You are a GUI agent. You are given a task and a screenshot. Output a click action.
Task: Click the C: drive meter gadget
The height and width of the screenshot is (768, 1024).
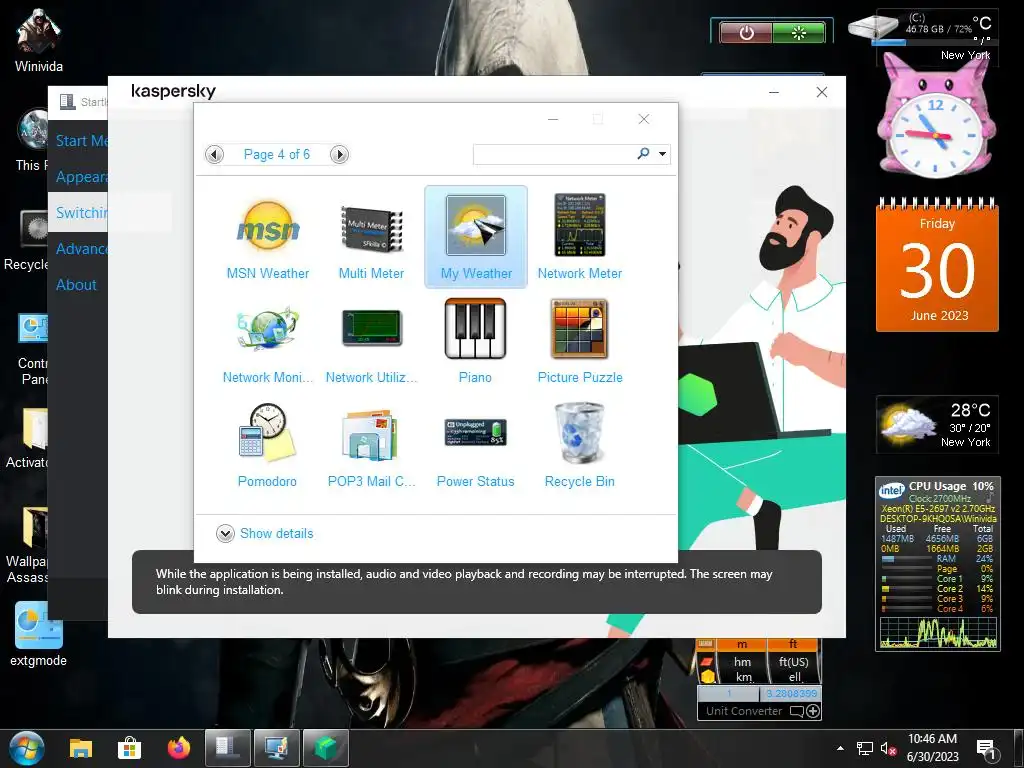point(922,30)
